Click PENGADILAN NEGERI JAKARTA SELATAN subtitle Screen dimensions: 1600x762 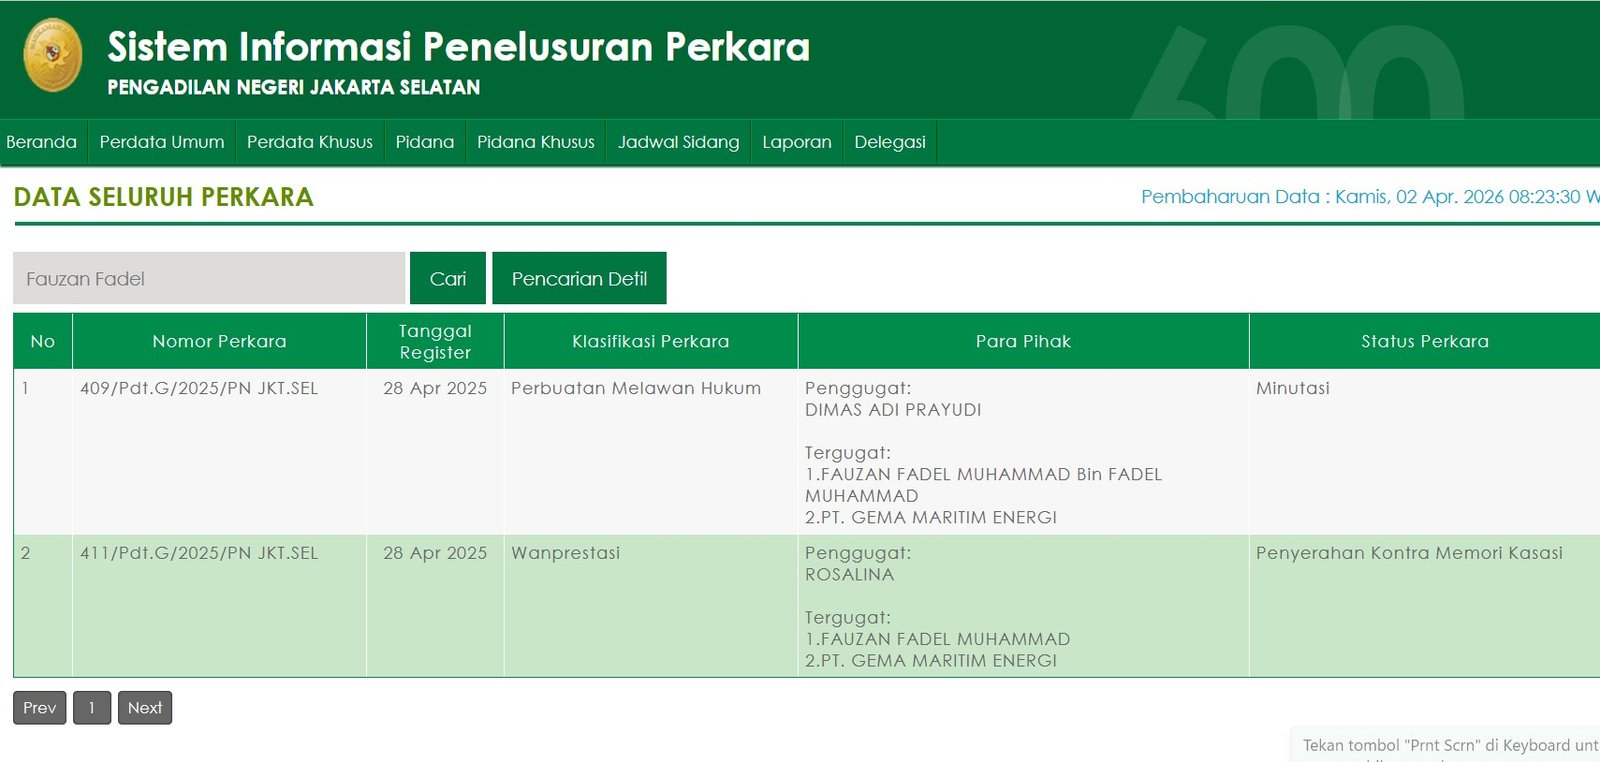(294, 87)
